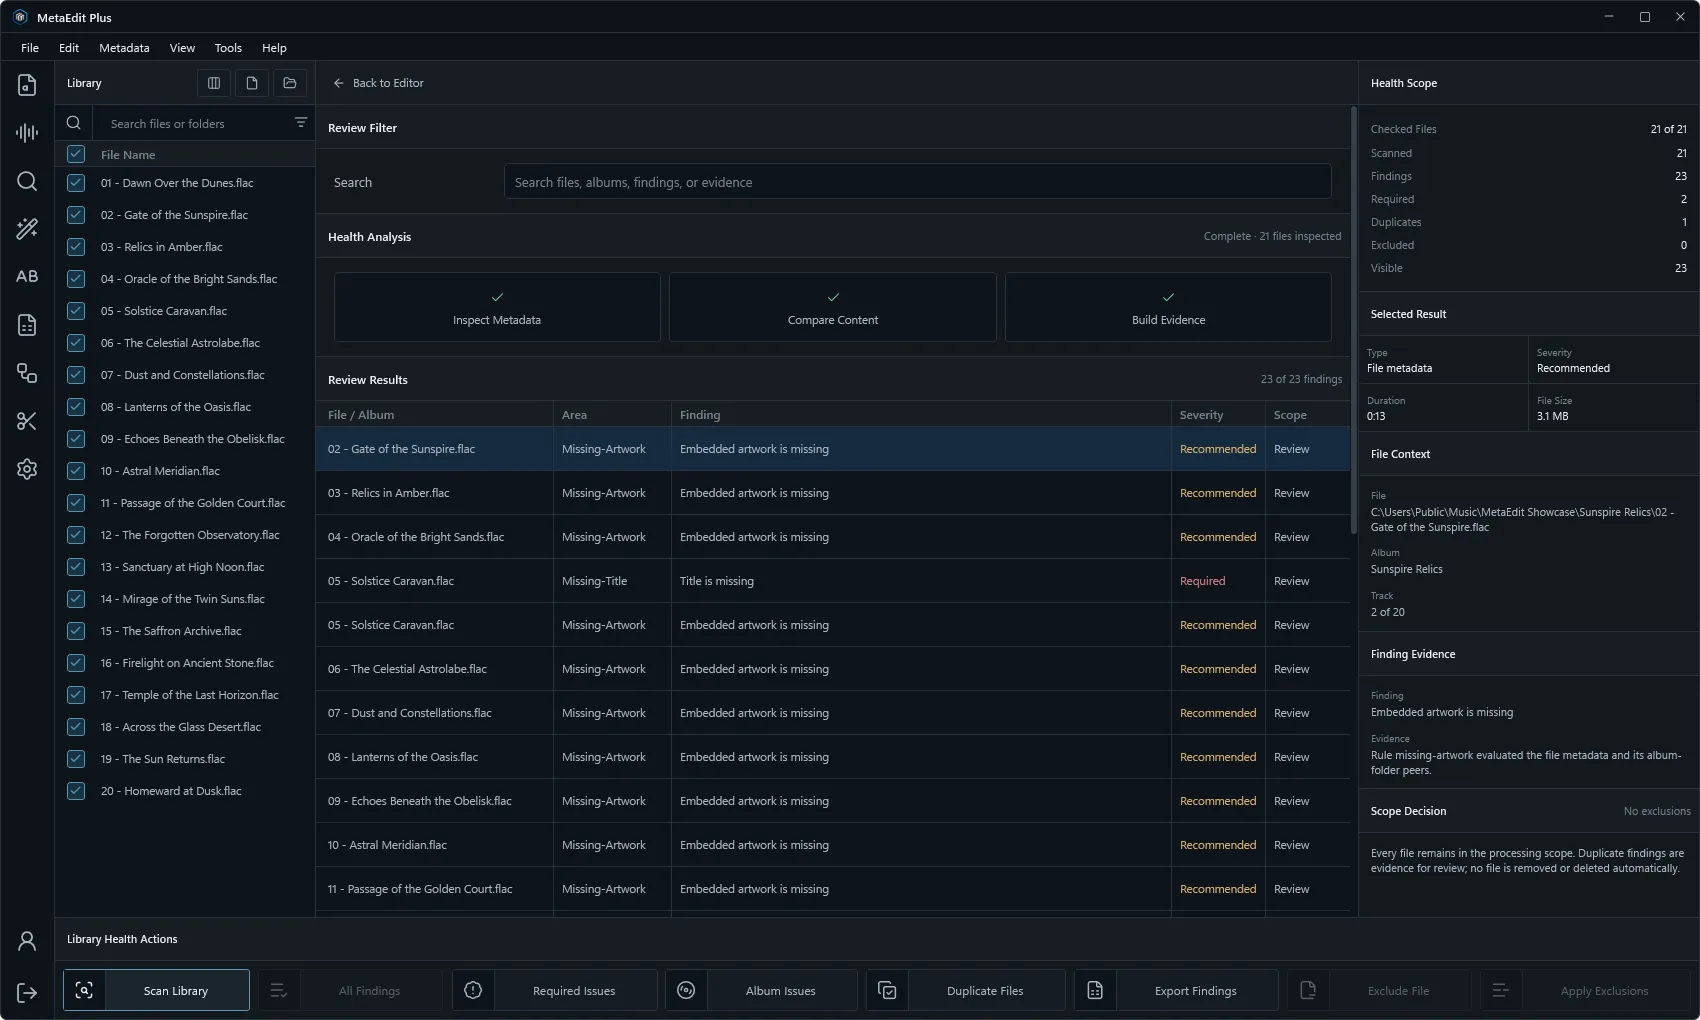1700x1020 pixels.
Task: Click the sign-out icon in sidebar
Action: coord(27,992)
